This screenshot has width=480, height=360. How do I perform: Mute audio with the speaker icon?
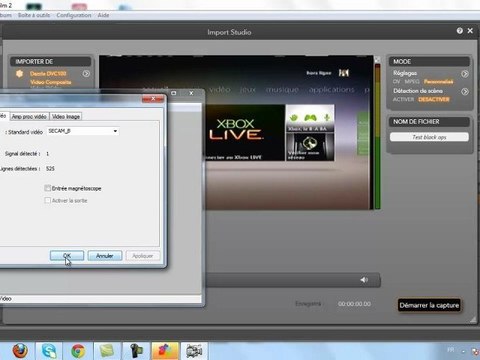[364, 280]
